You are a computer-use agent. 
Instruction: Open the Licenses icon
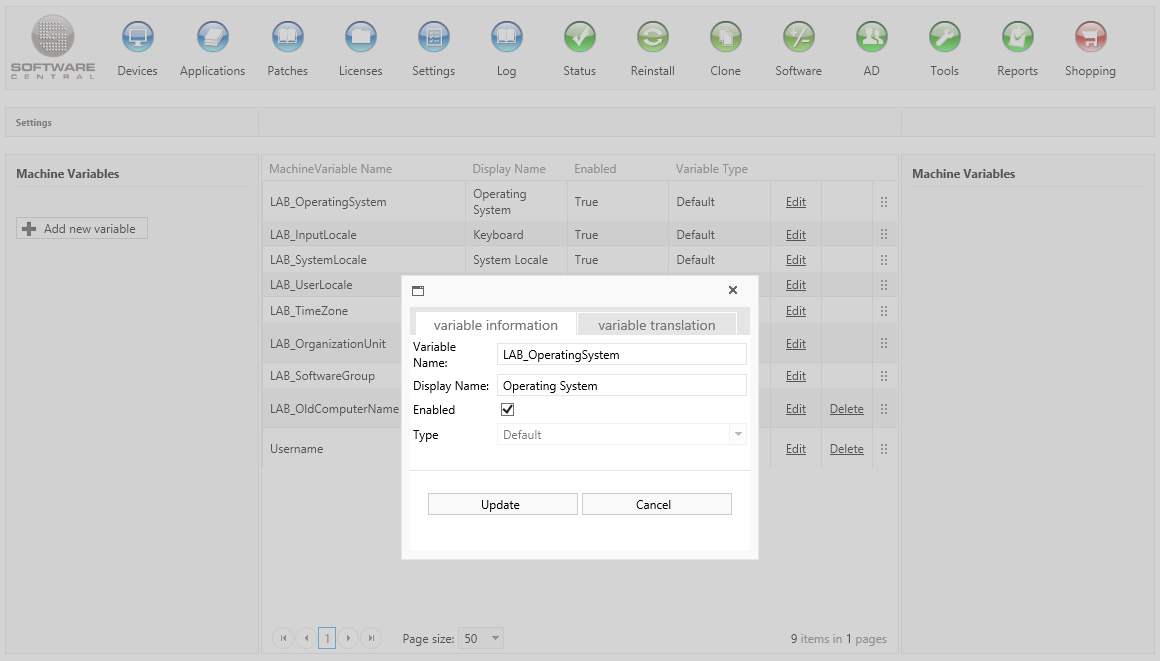[x=360, y=38]
